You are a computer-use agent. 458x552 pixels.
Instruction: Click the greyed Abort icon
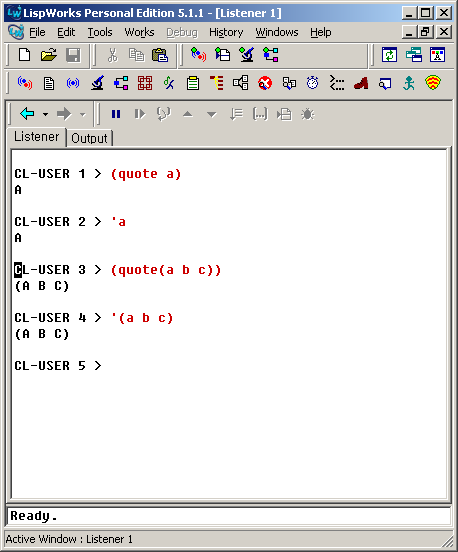(164, 114)
